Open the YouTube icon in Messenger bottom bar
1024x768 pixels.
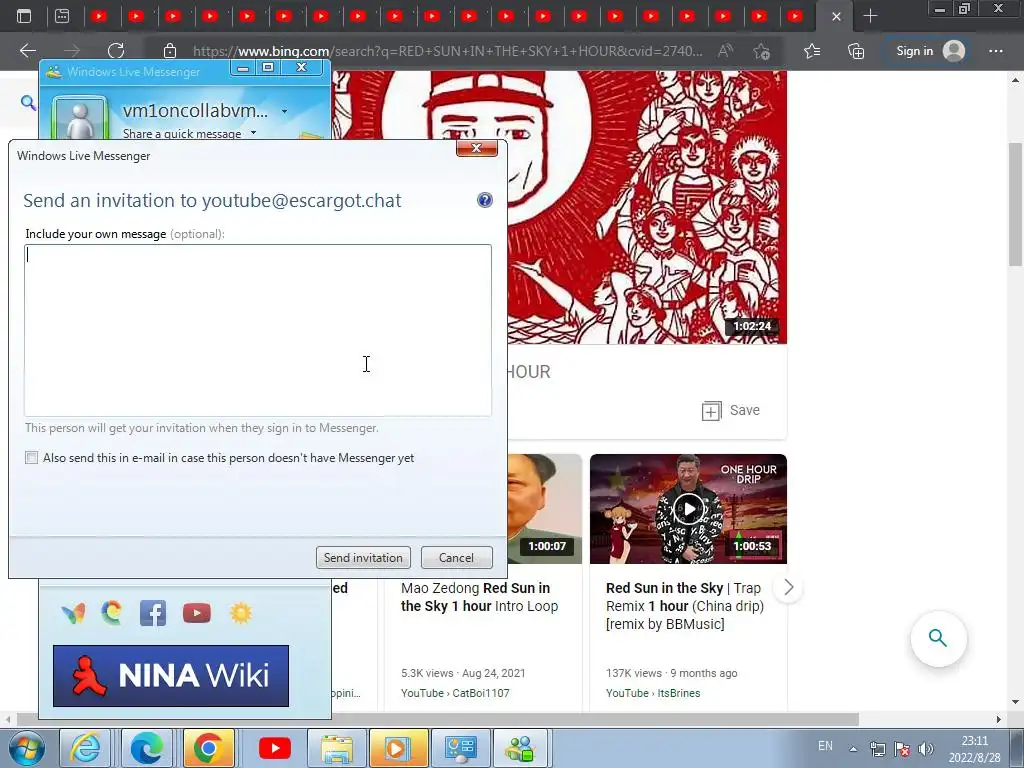[197, 613]
